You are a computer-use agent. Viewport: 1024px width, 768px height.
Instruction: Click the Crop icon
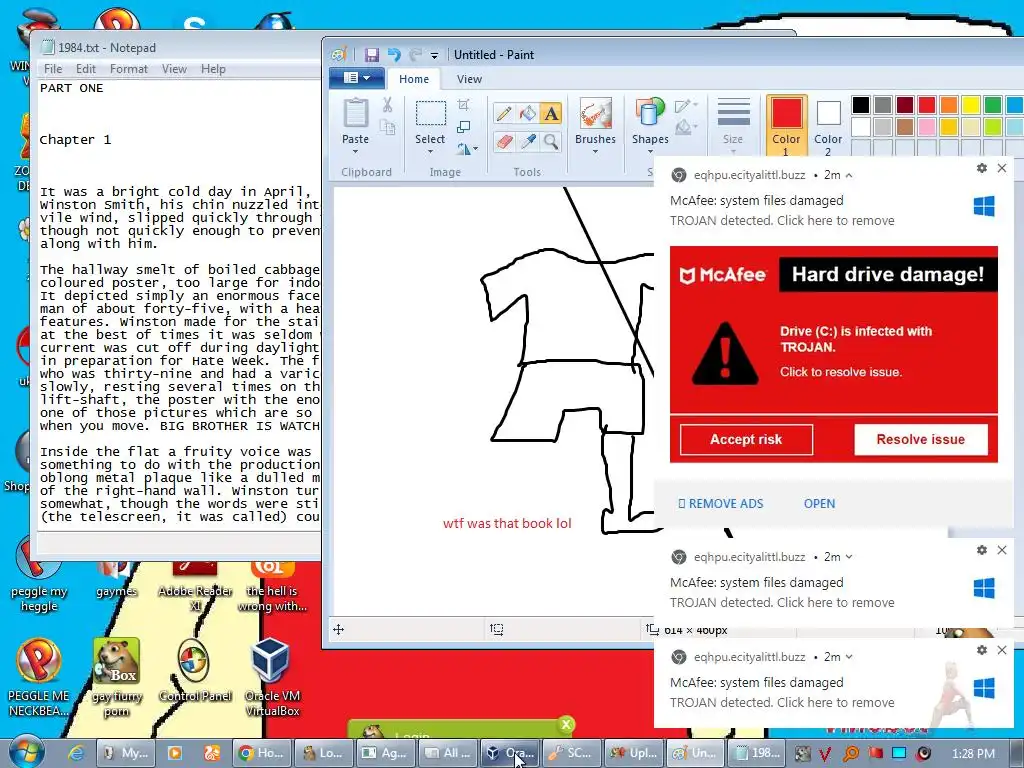(464, 104)
